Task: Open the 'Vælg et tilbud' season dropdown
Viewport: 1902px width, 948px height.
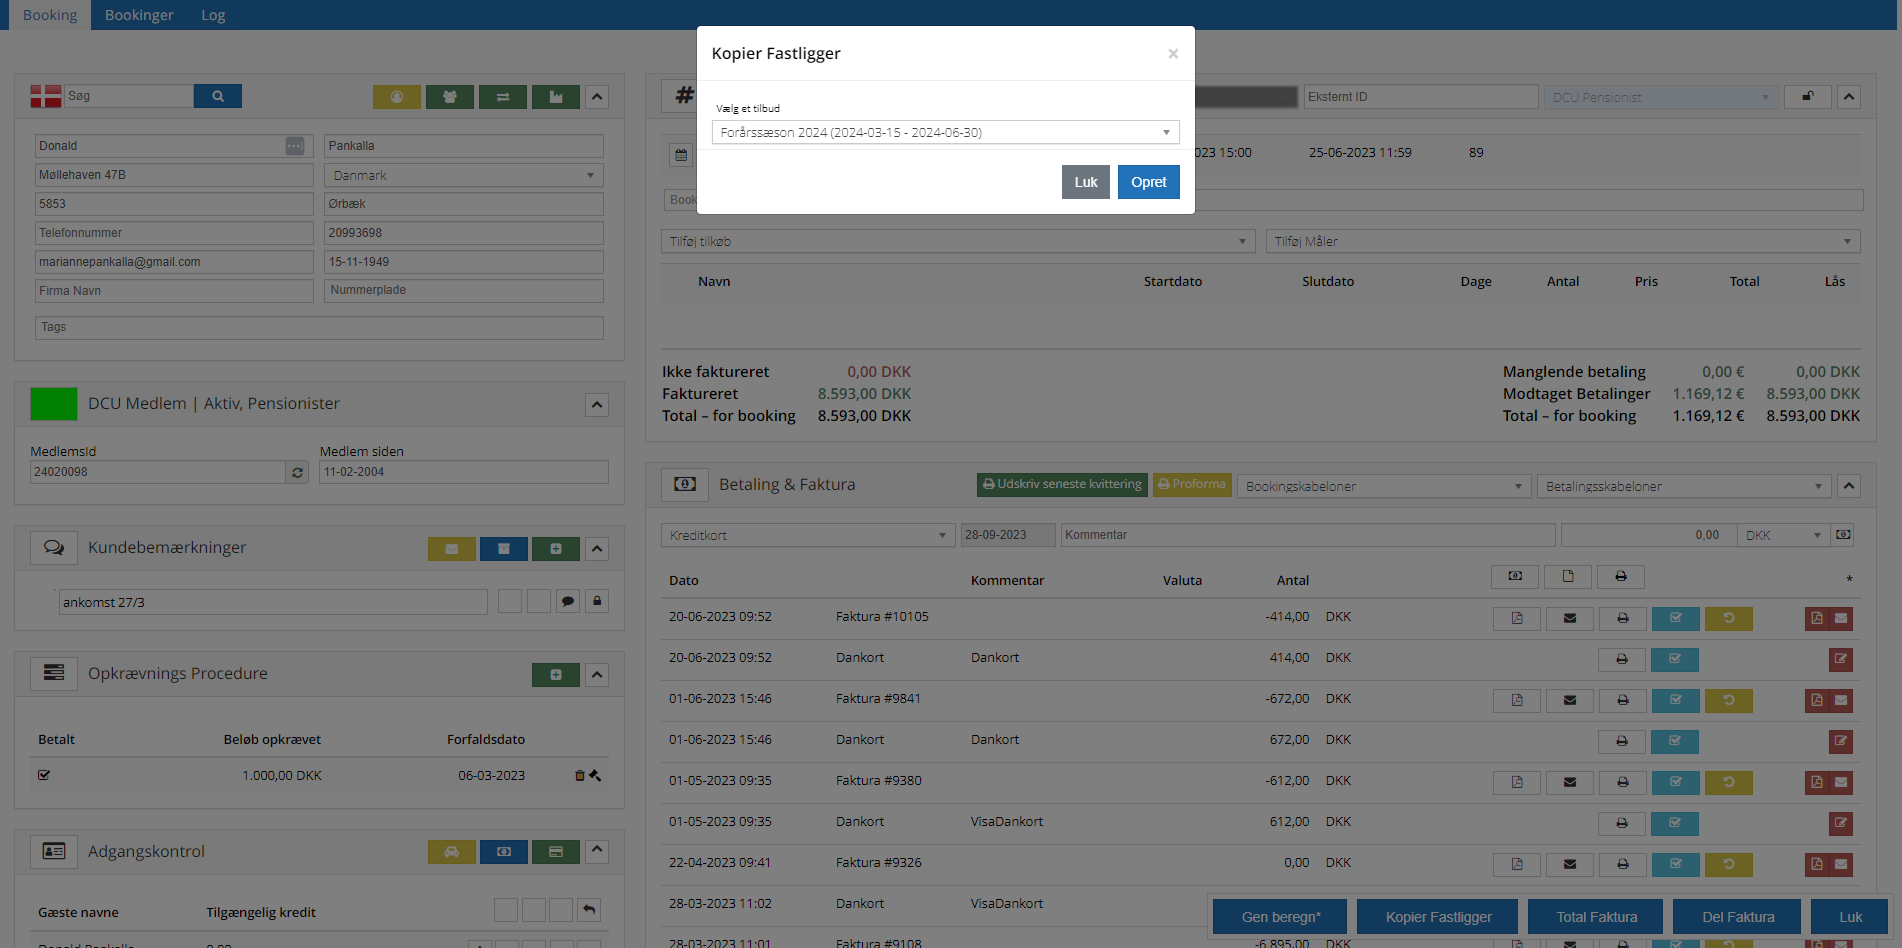Action: tap(945, 132)
